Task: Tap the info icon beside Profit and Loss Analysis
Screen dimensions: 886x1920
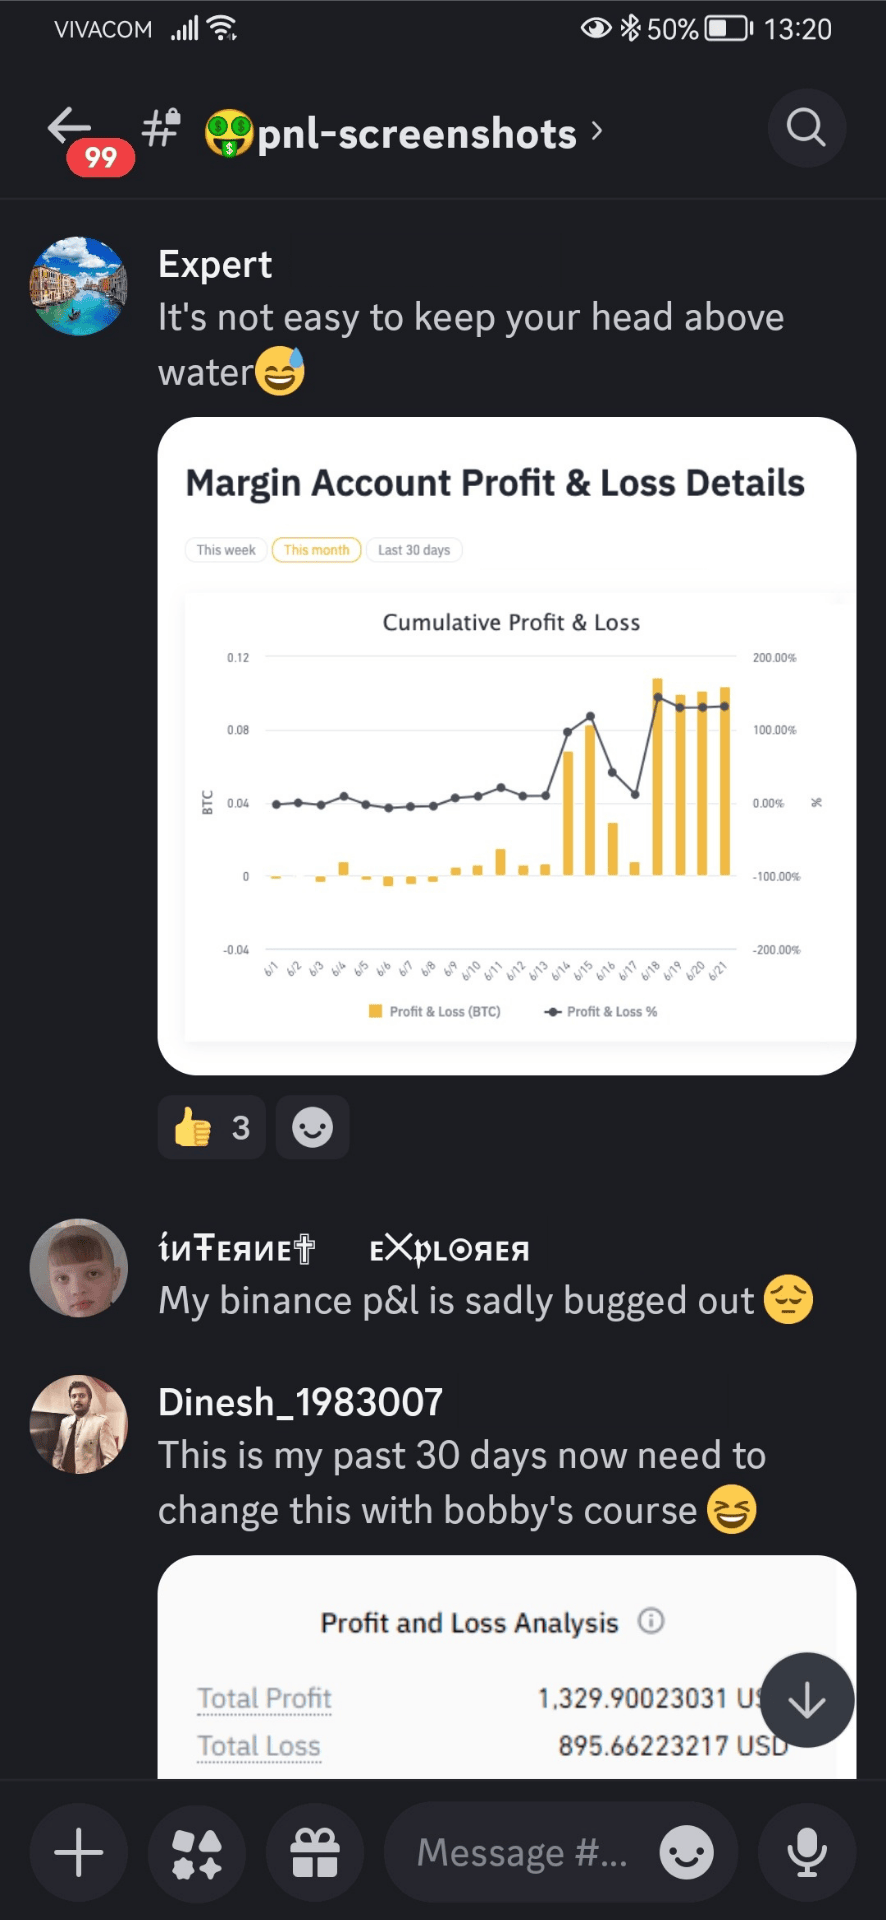Action: click(x=651, y=1621)
